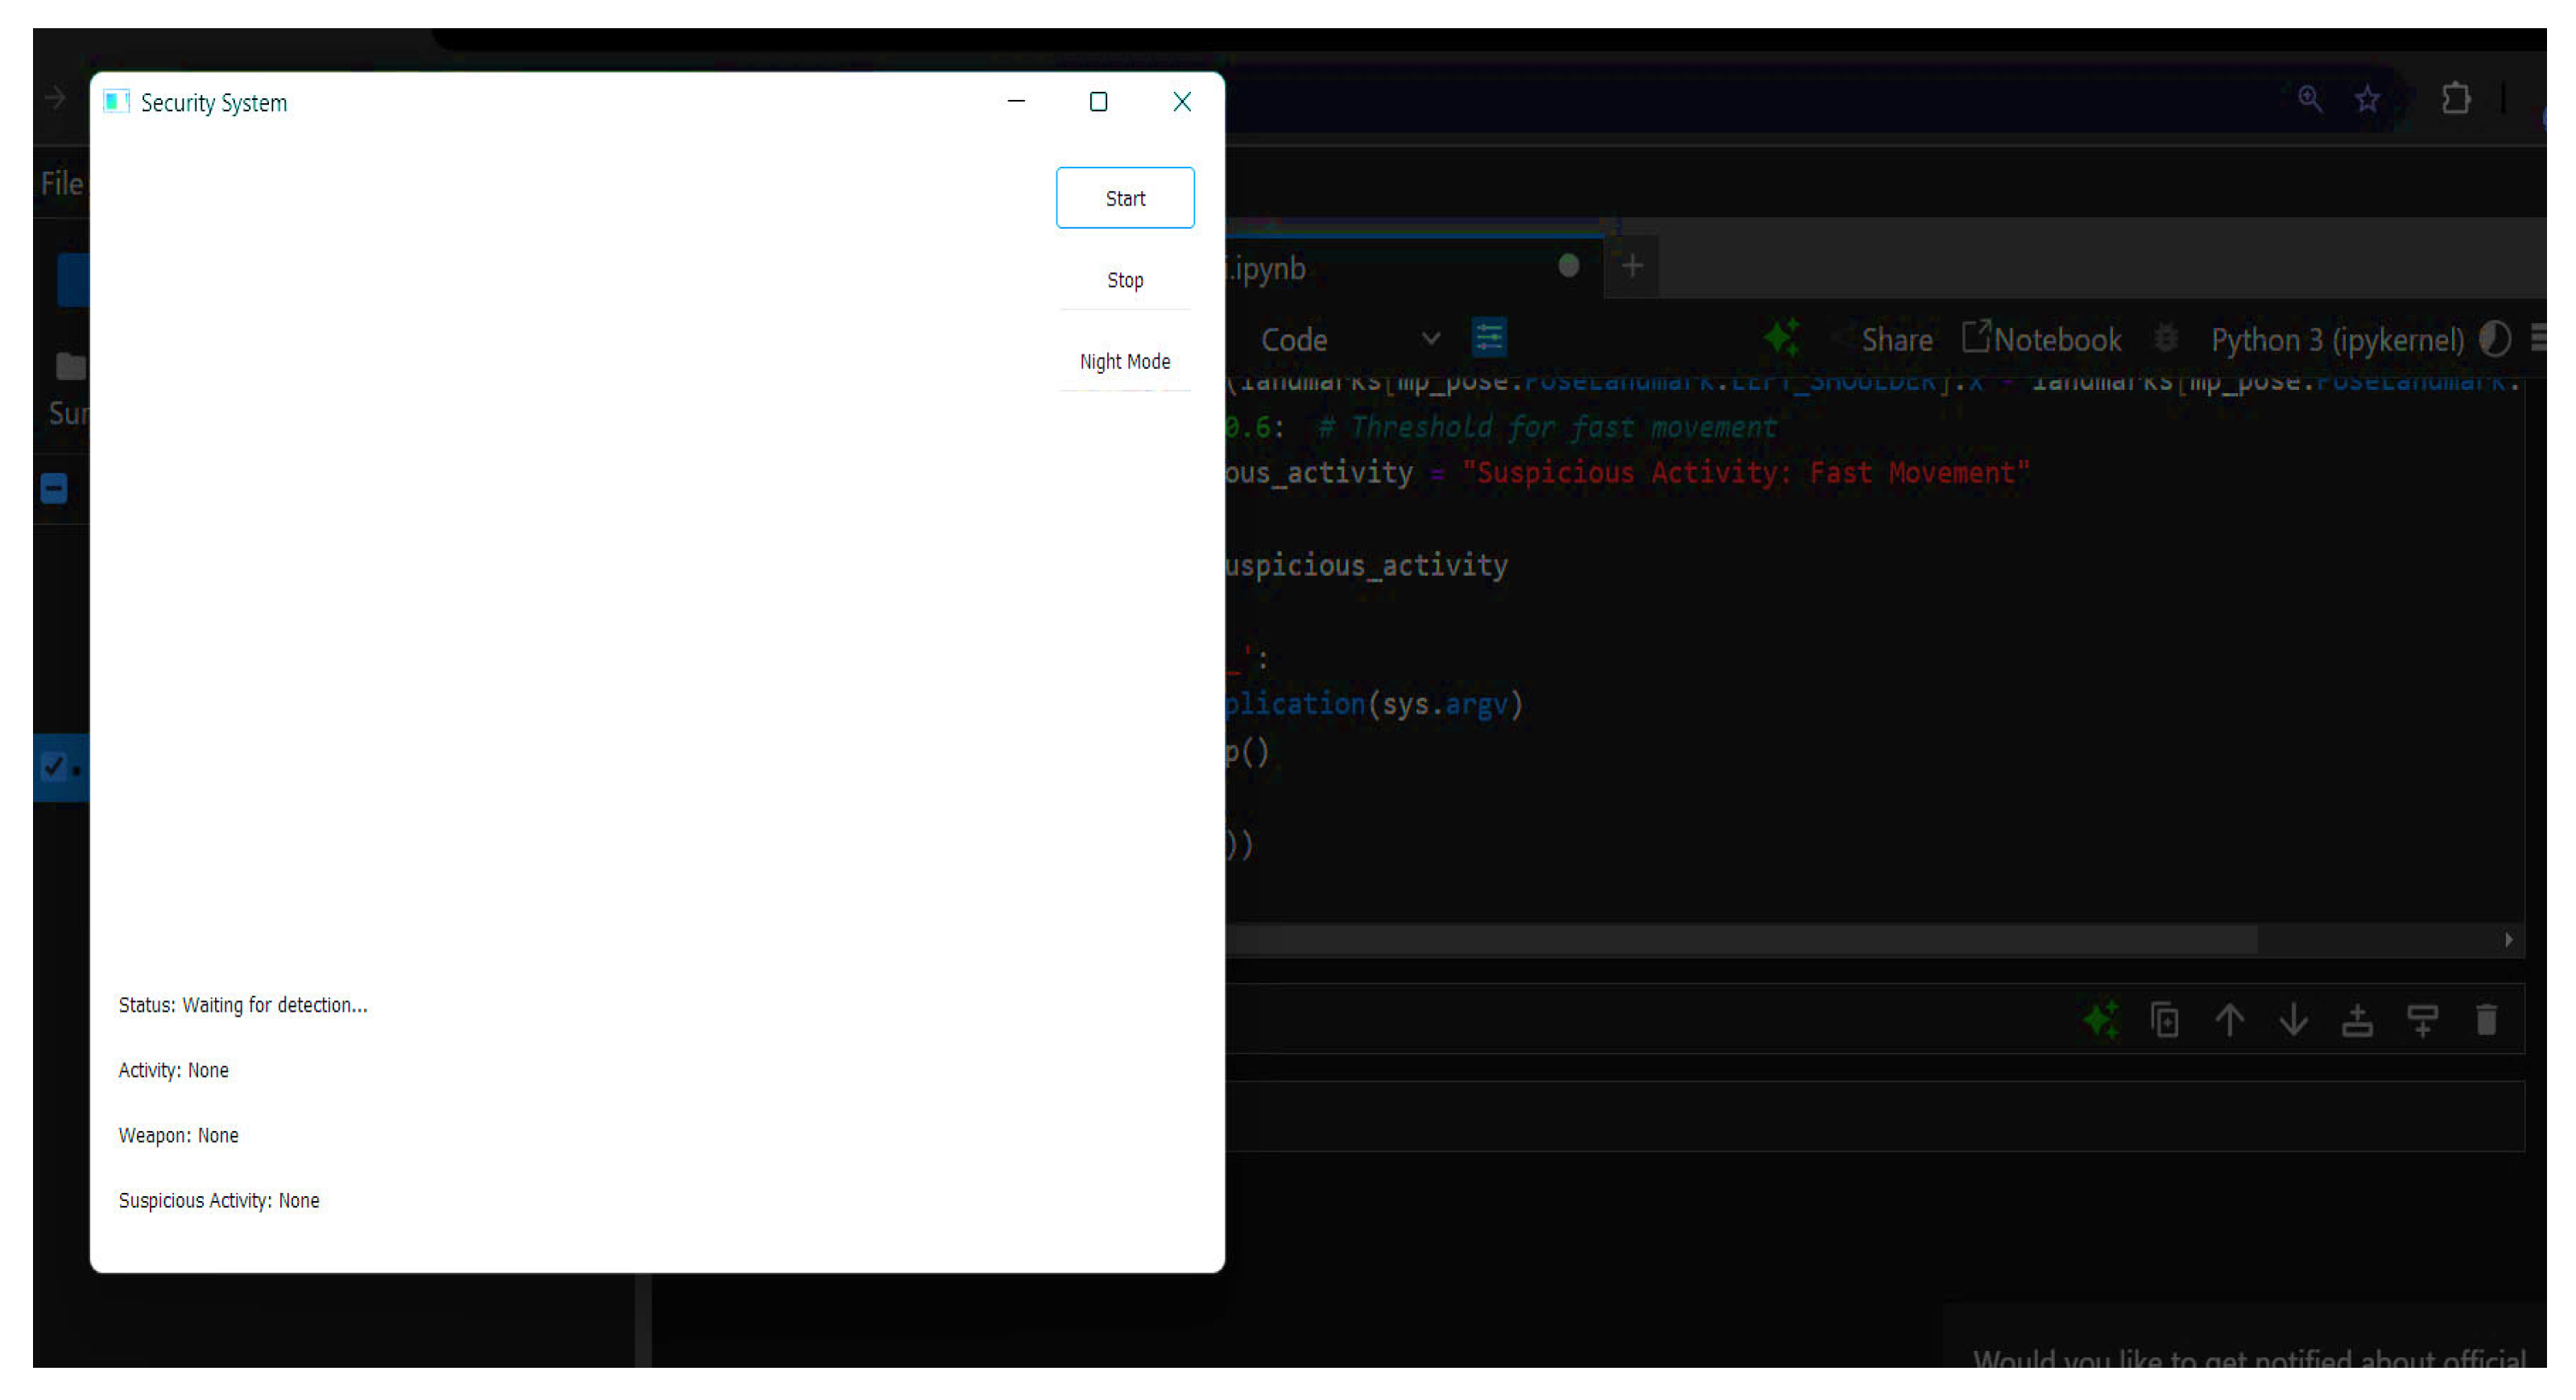The image size is (2576, 1400).
Task: Click the scrollbar right arrow in code cell
Action: click(2508, 939)
